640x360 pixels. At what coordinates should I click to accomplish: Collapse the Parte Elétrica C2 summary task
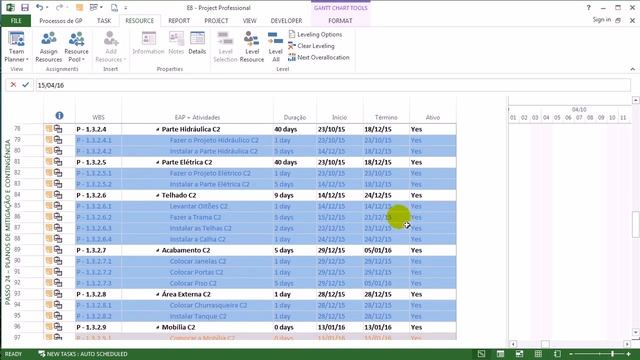click(x=158, y=162)
